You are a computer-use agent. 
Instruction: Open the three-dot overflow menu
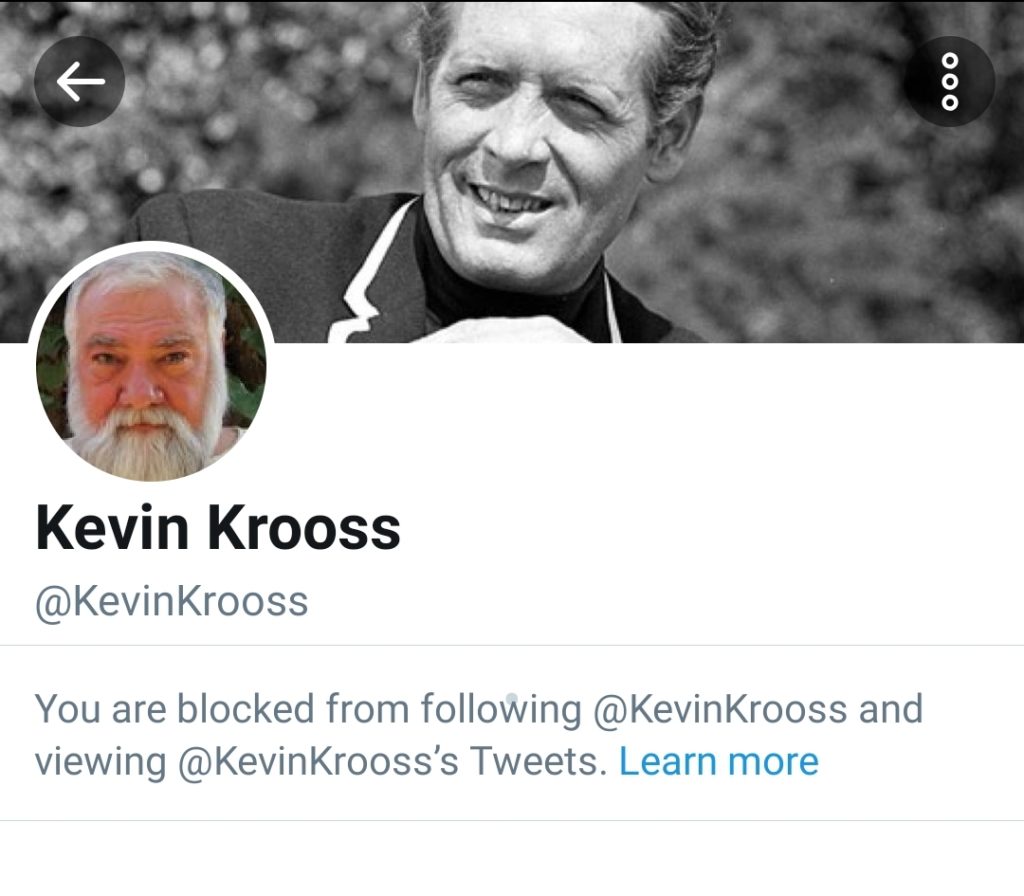click(x=950, y=82)
